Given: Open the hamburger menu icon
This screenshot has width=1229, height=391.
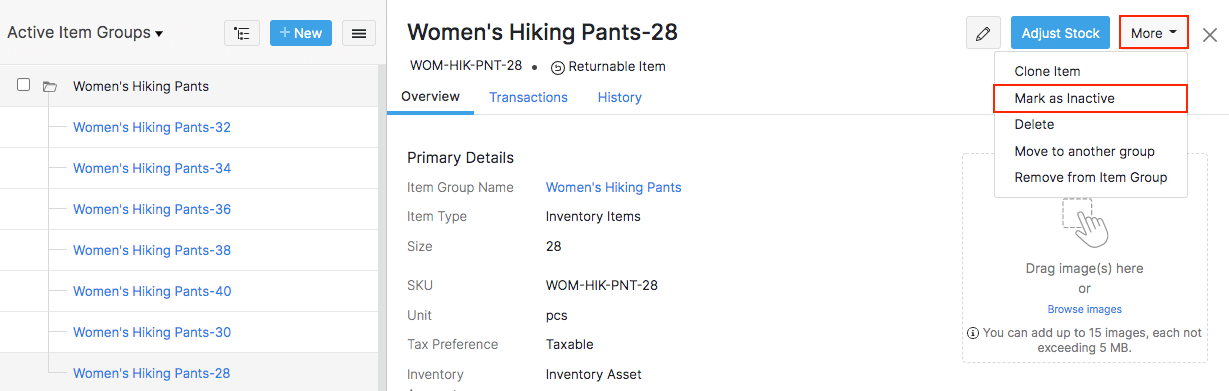Looking at the screenshot, I should pyautogui.click(x=359, y=33).
